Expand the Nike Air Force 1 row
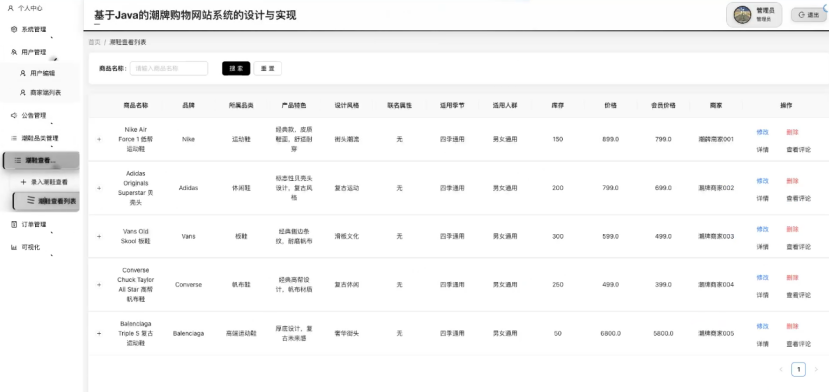The height and width of the screenshot is (392, 829). pos(99,139)
